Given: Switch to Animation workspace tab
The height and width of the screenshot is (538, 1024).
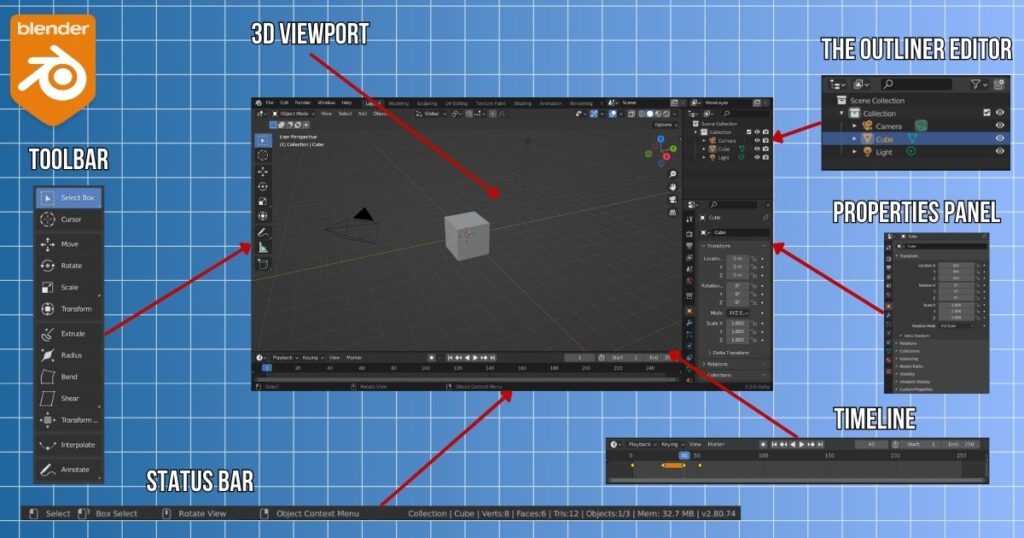Looking at the screenshot, I should point(551,103).
